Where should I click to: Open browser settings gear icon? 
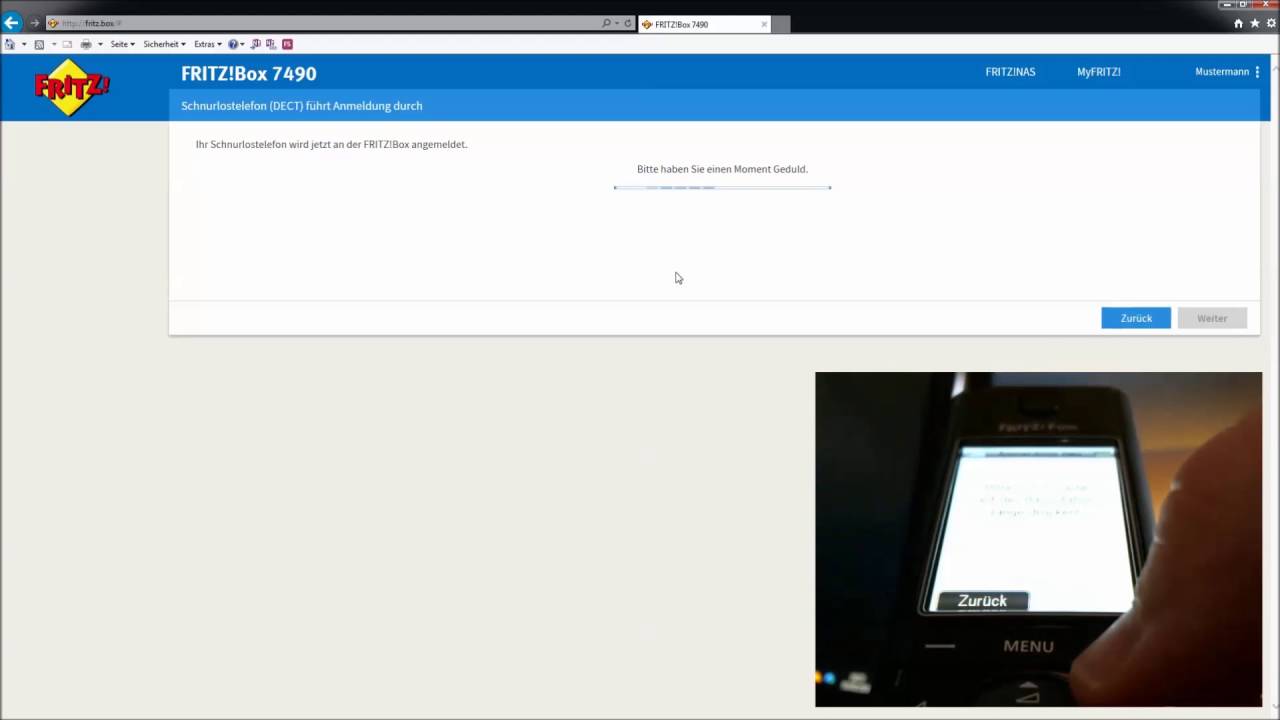tap(1271, 23)
